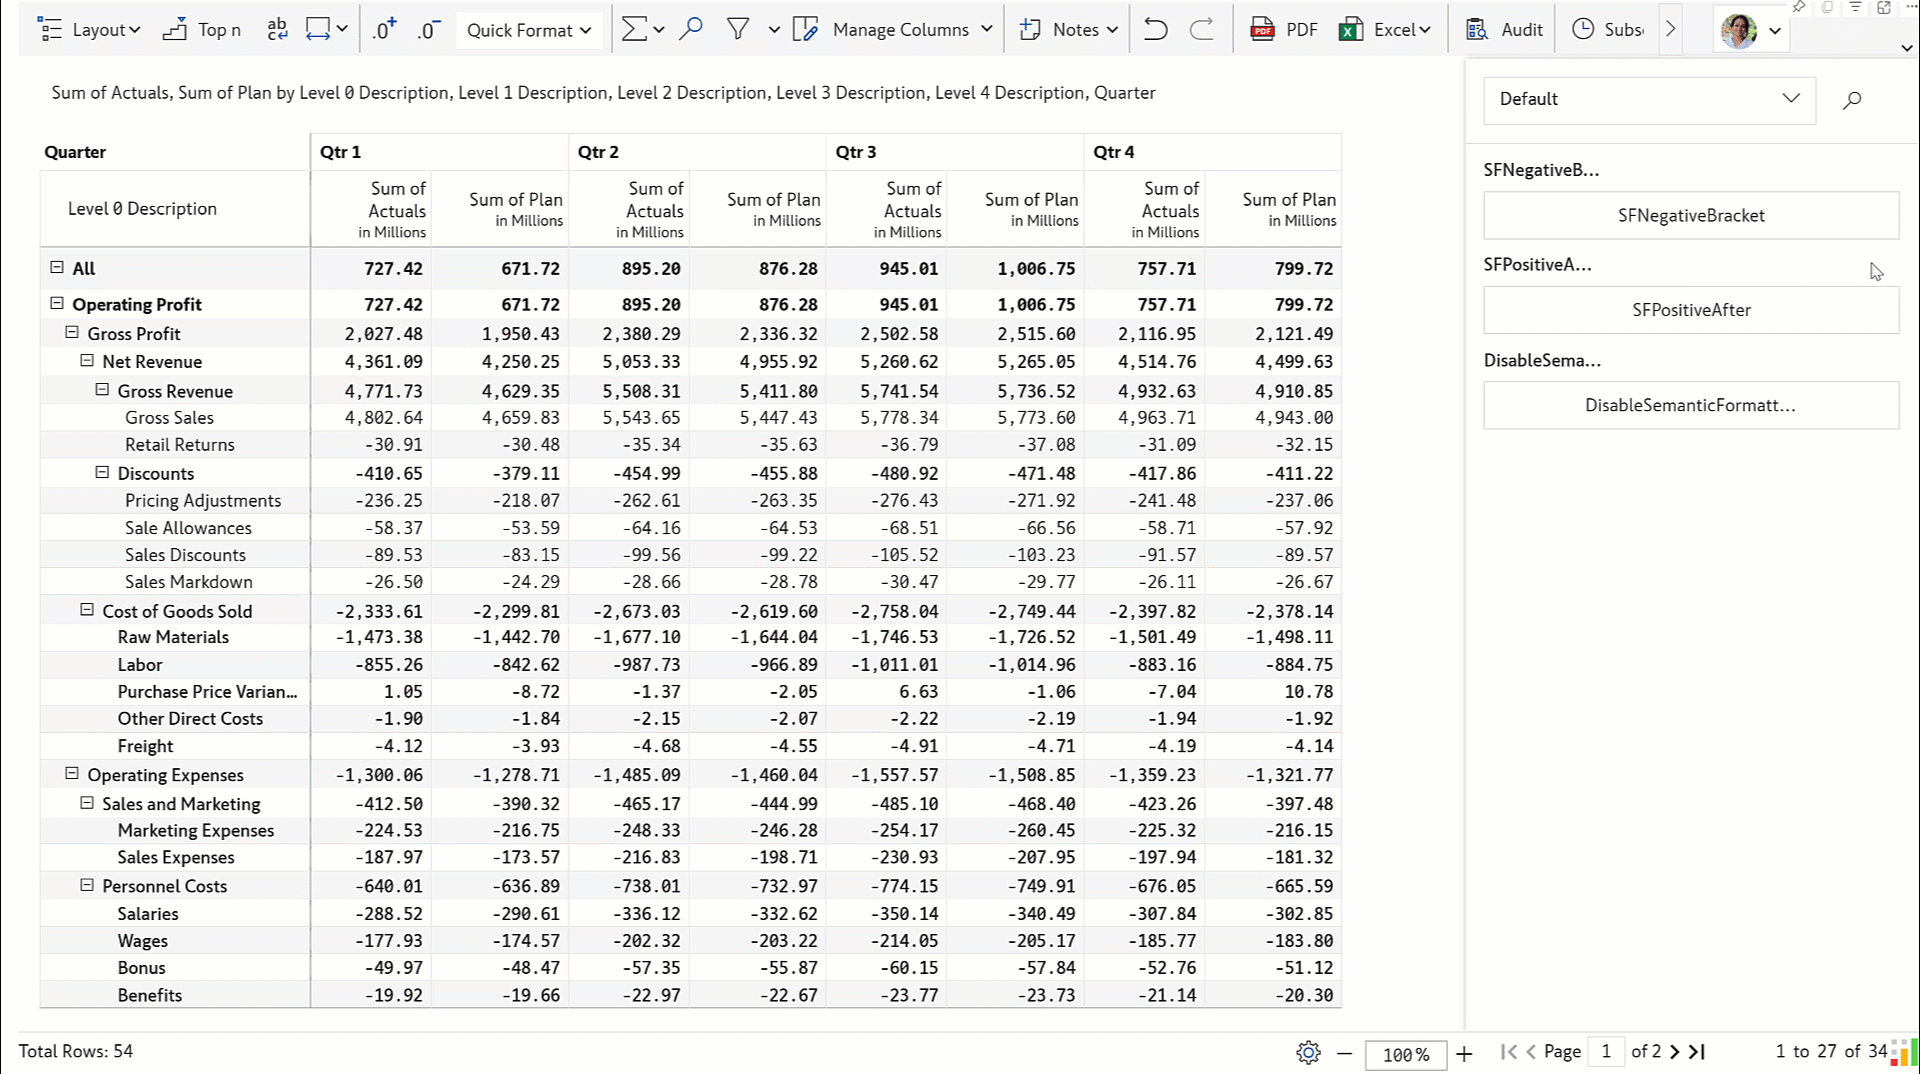Export to PDF
1920x1074 pixels.
(1284, 30)
